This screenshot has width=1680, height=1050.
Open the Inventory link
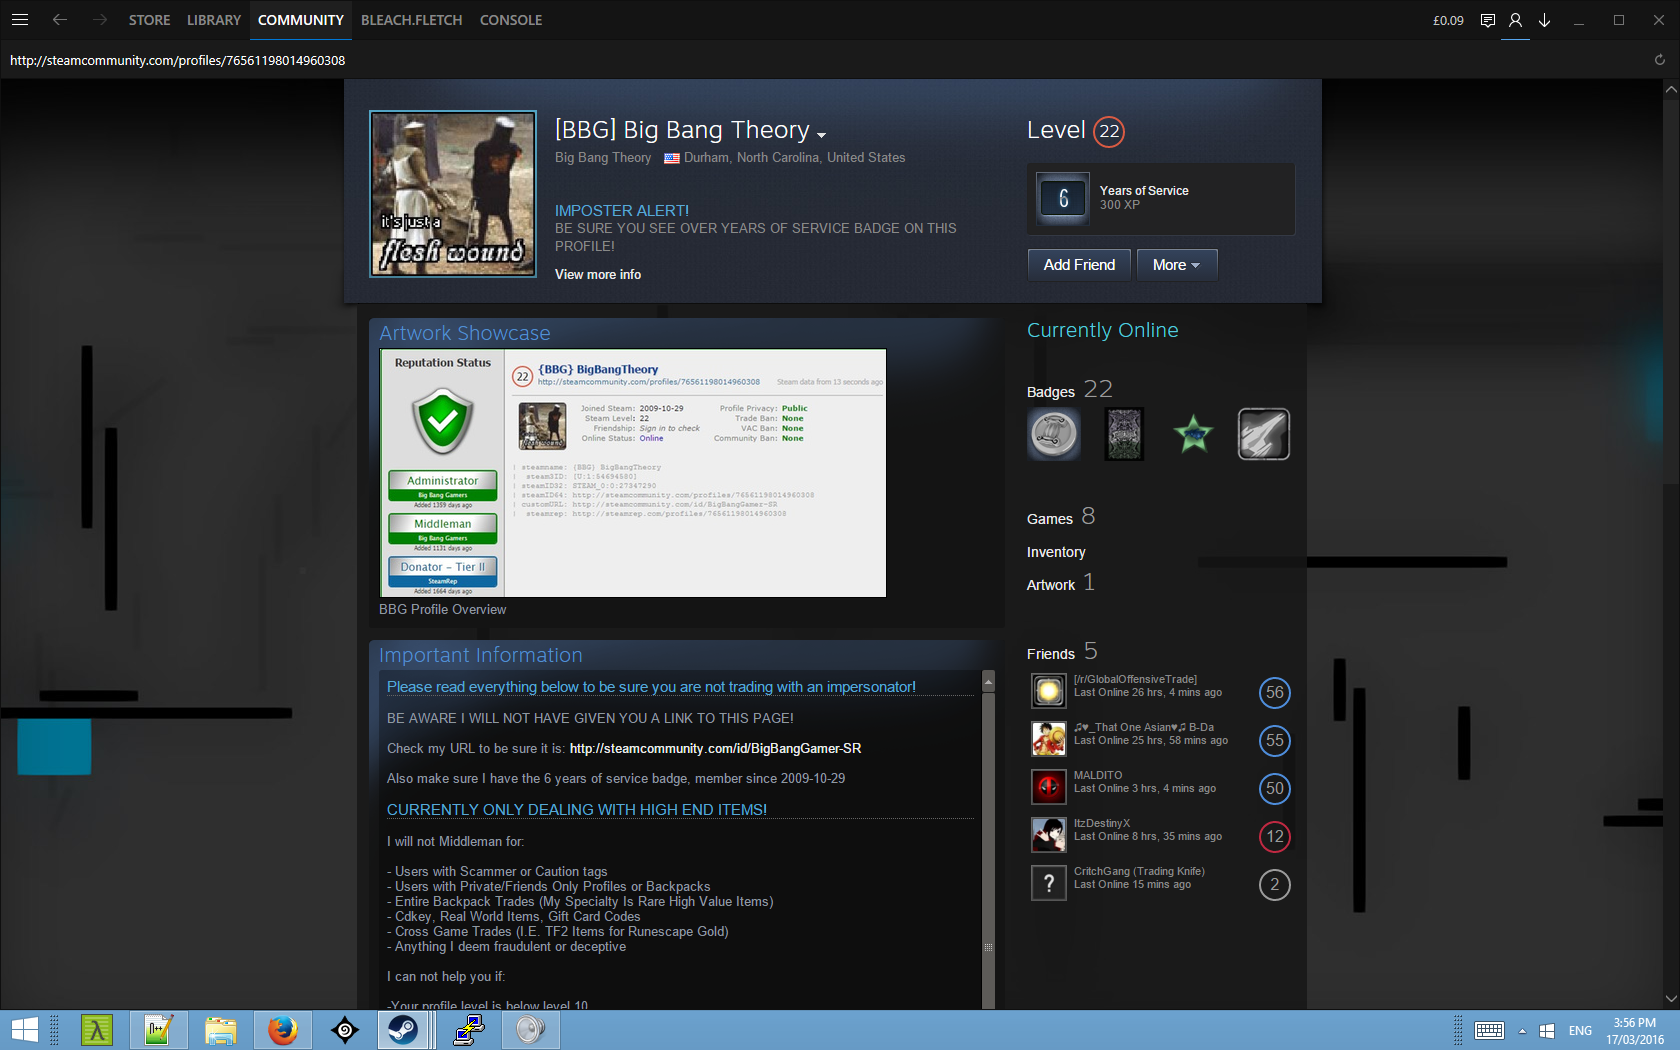(x=1056, y=552)
